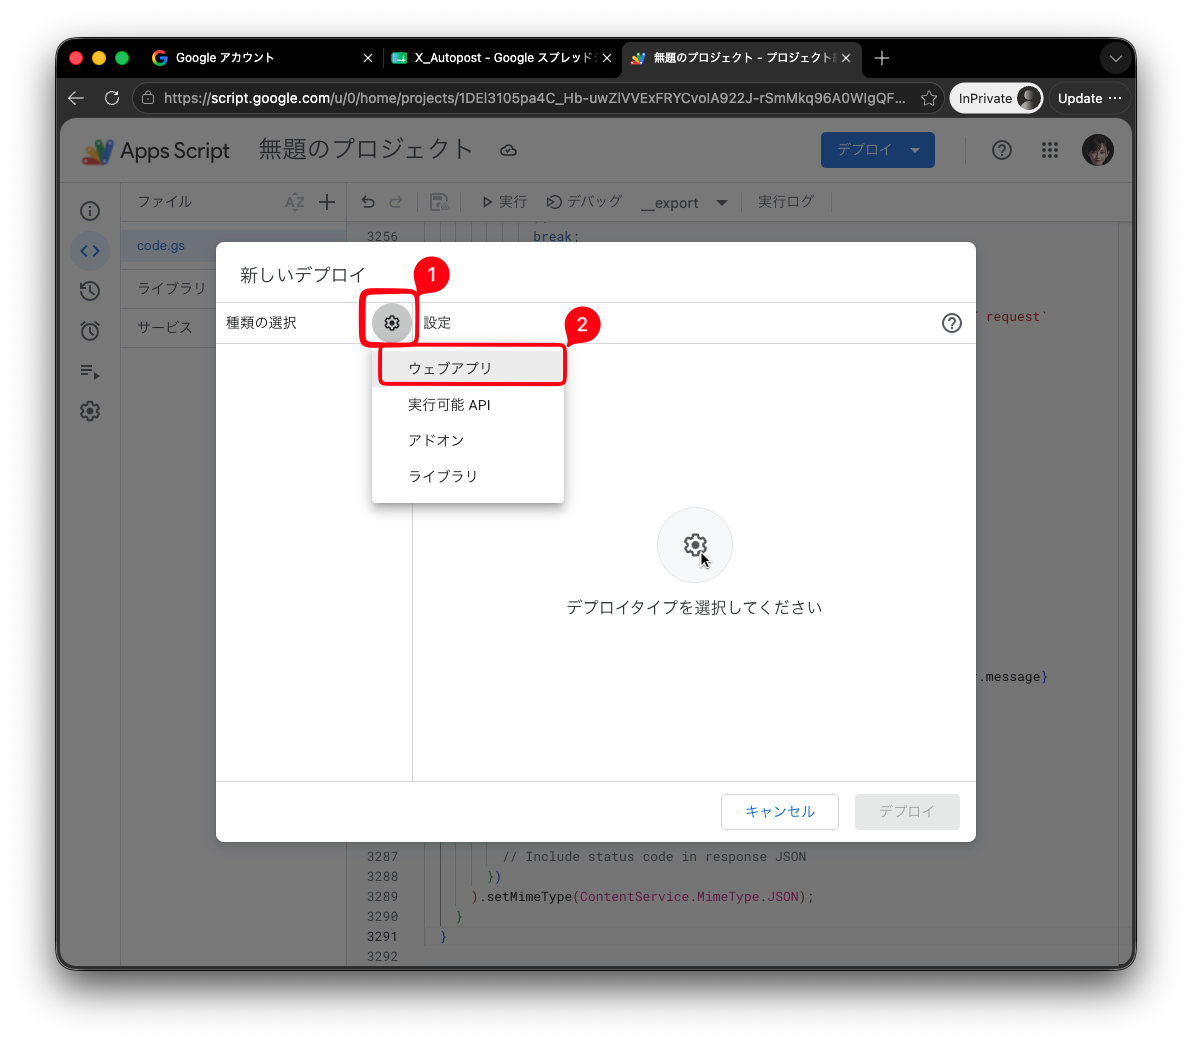Open the Triggers alarm clock icon
This screenshot has height=1044, width=1192.
pos(90,331)
